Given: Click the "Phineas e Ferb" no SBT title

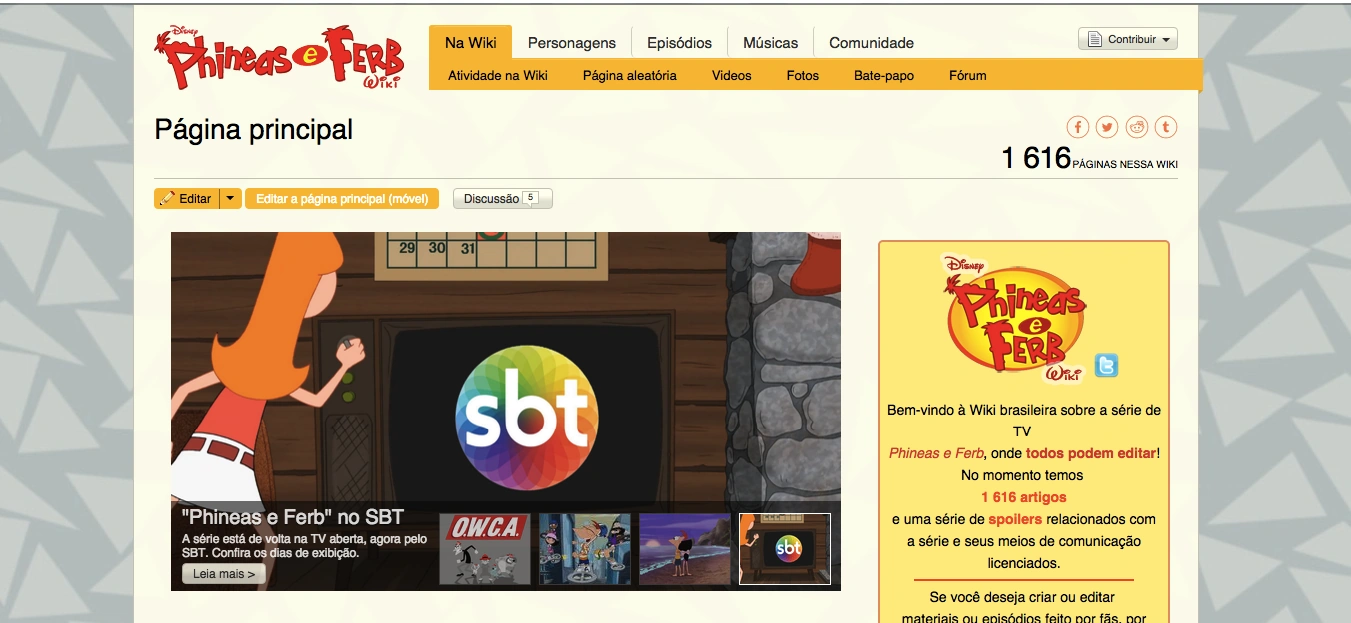Looking at the screenshot, I should click(x=293, y=517).
